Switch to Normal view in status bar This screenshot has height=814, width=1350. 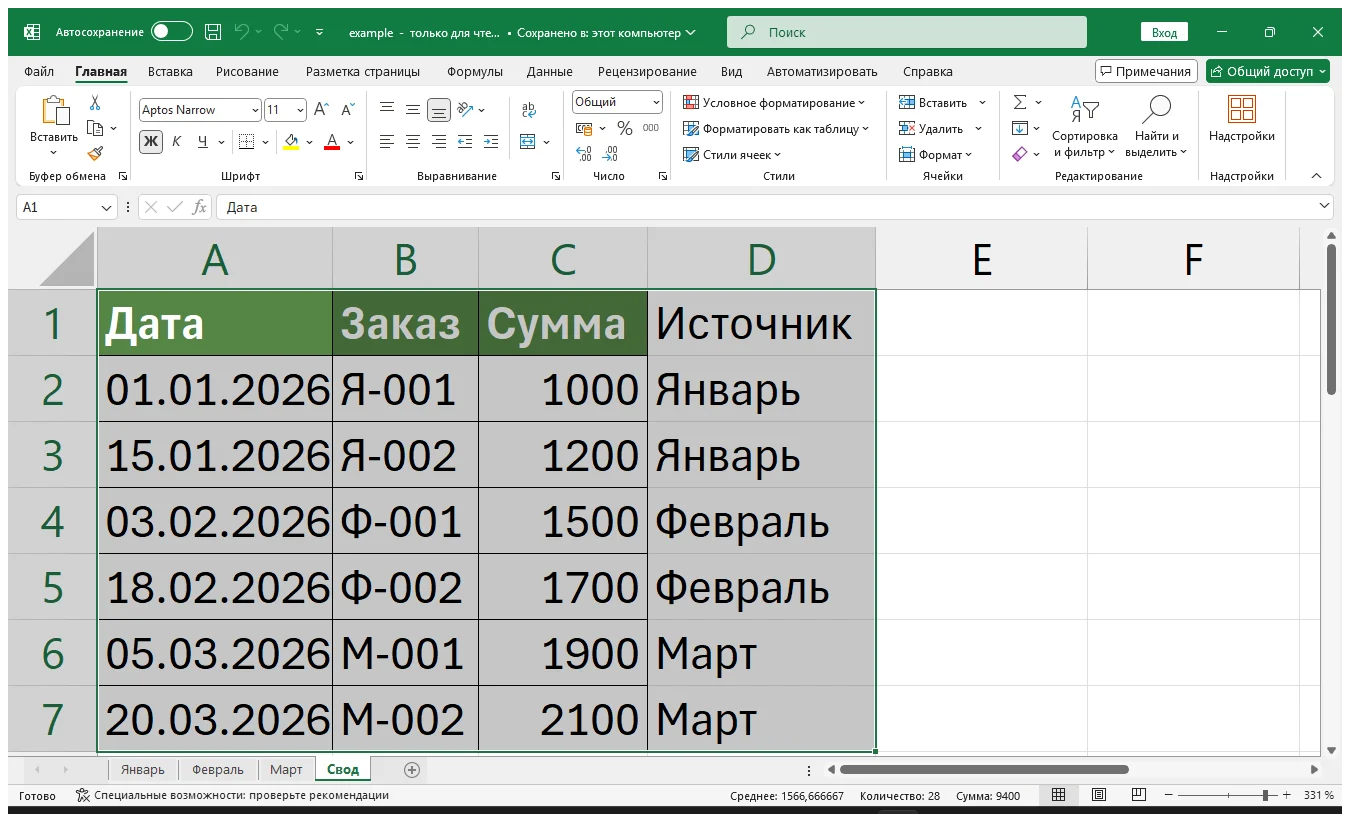(1058, 795)
